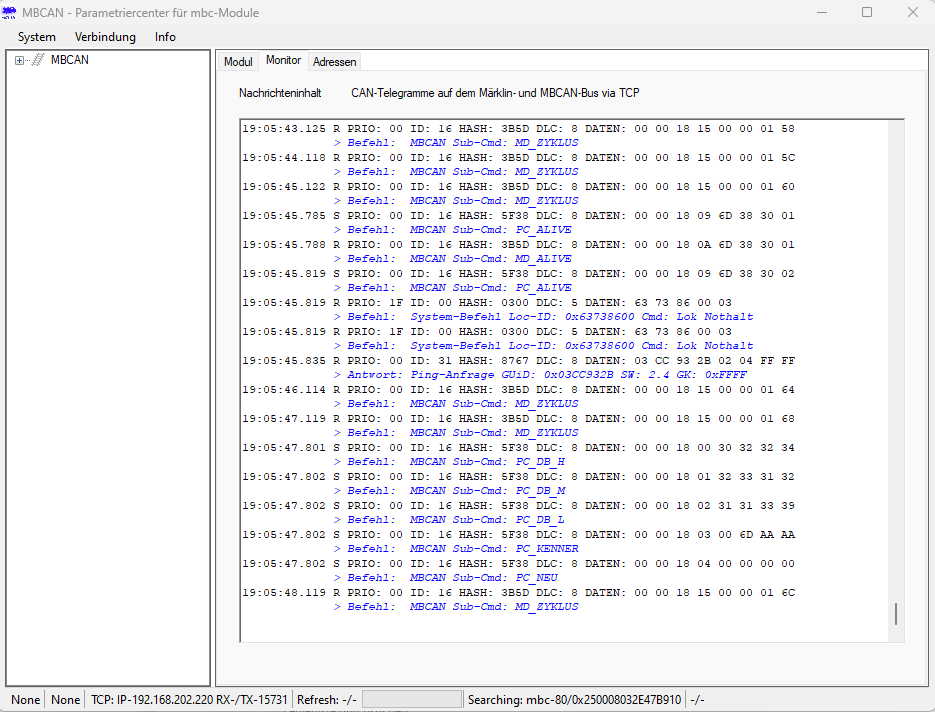Click the CAN-Telegramme via TCP description text
The image size is (935, 712).
pyautogui.click(x=496, y=93)
